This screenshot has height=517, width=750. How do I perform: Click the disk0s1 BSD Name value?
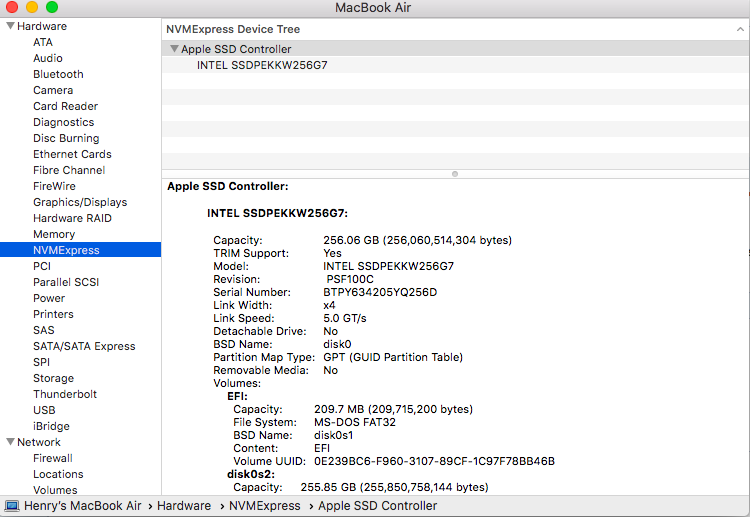point(333,435)
